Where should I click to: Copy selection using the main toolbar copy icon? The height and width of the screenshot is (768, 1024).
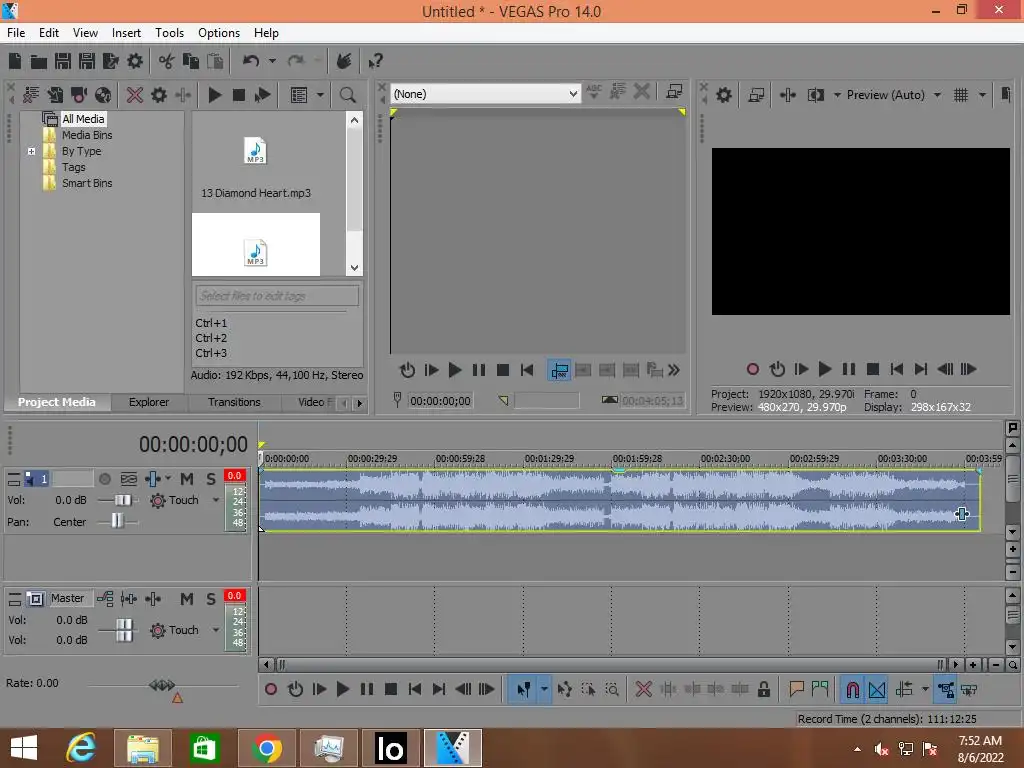click(x=191, y=61)
